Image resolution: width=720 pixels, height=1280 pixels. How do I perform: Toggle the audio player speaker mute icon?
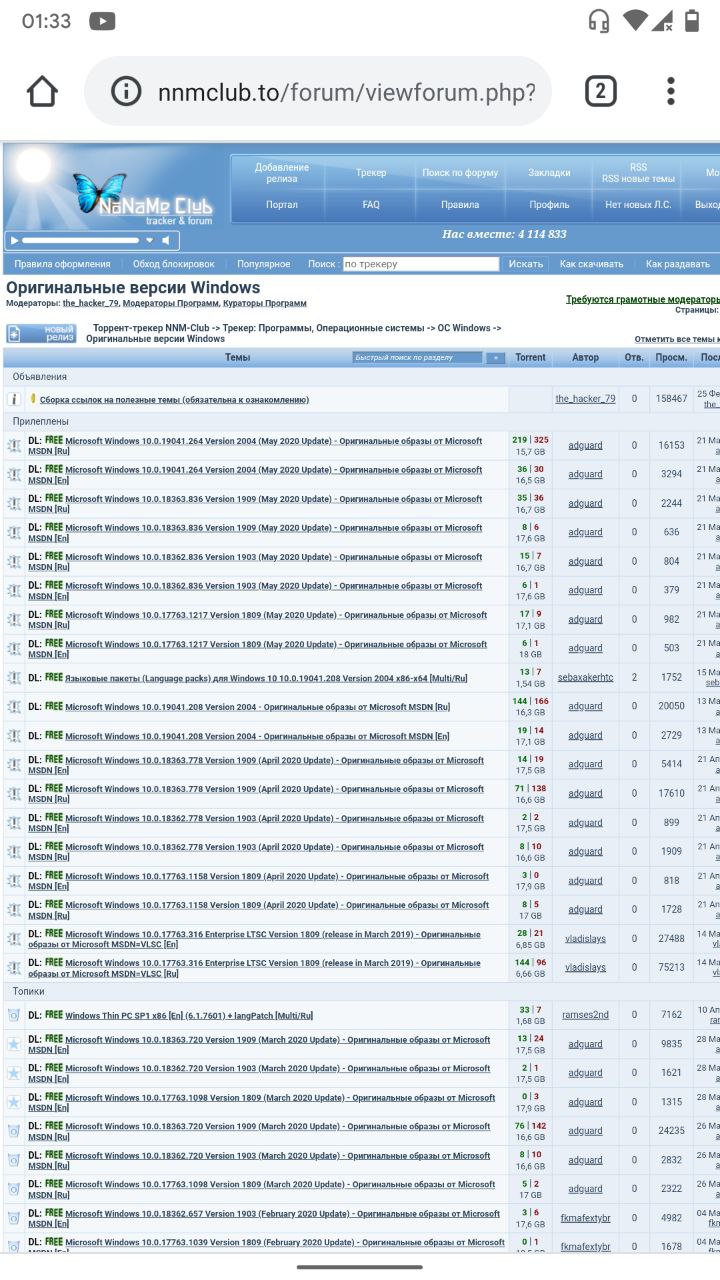point(167,240)
